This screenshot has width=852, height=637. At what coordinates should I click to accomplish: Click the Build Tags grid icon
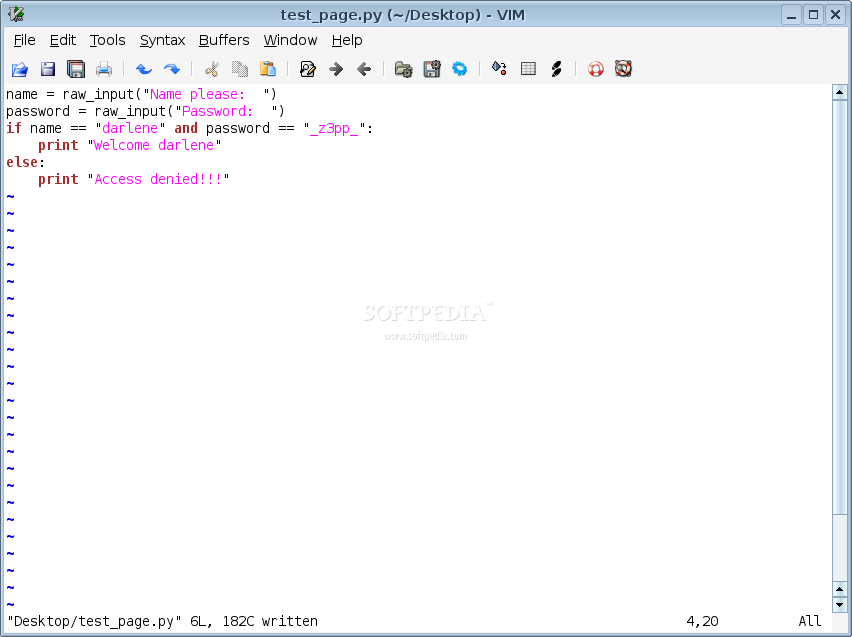click(528, 68)
